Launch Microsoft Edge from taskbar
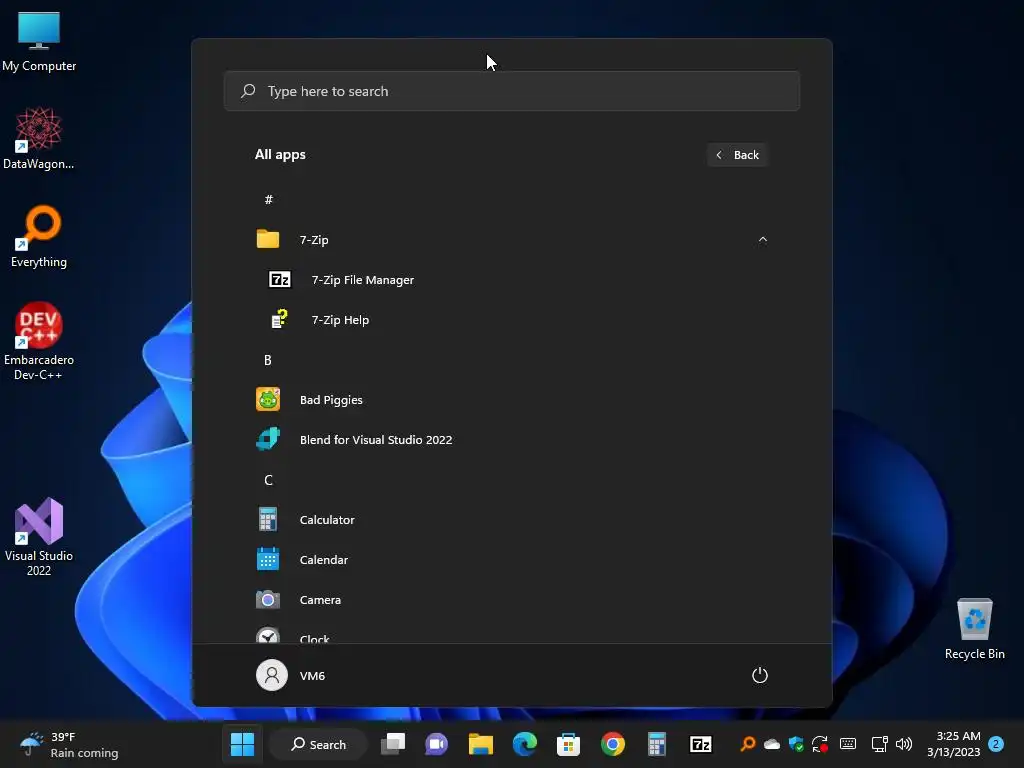The width and height of the screenshot is (1024, 768). (524, 744)
